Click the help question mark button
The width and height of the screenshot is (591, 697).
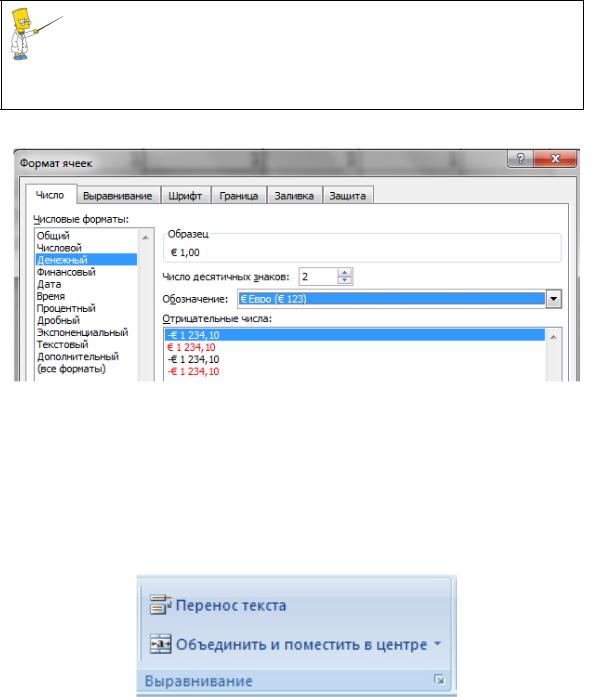pyautogui.click(x=520, y=158)
